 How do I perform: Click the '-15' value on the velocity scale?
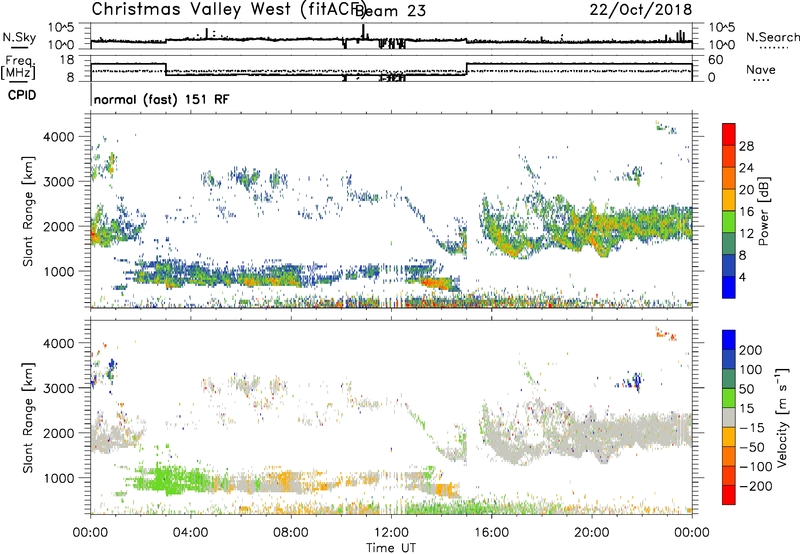coord(752,428)
